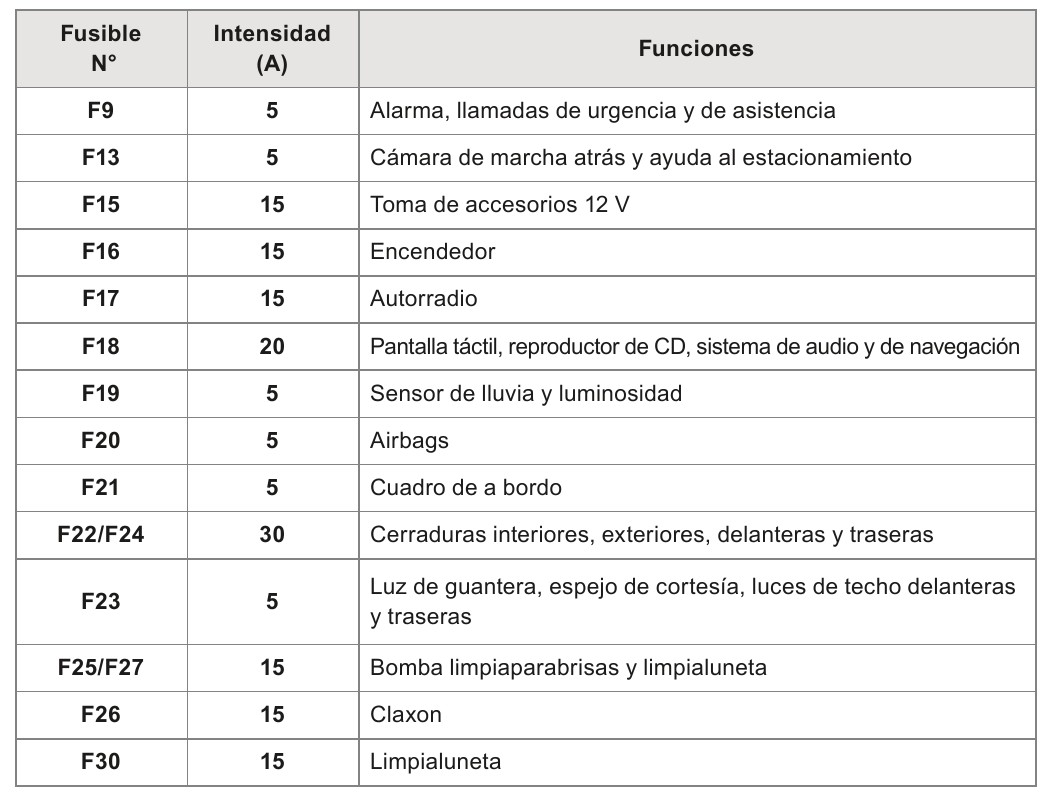Select the F30 fuse cell
The image size is (1055, 796).
101,761
